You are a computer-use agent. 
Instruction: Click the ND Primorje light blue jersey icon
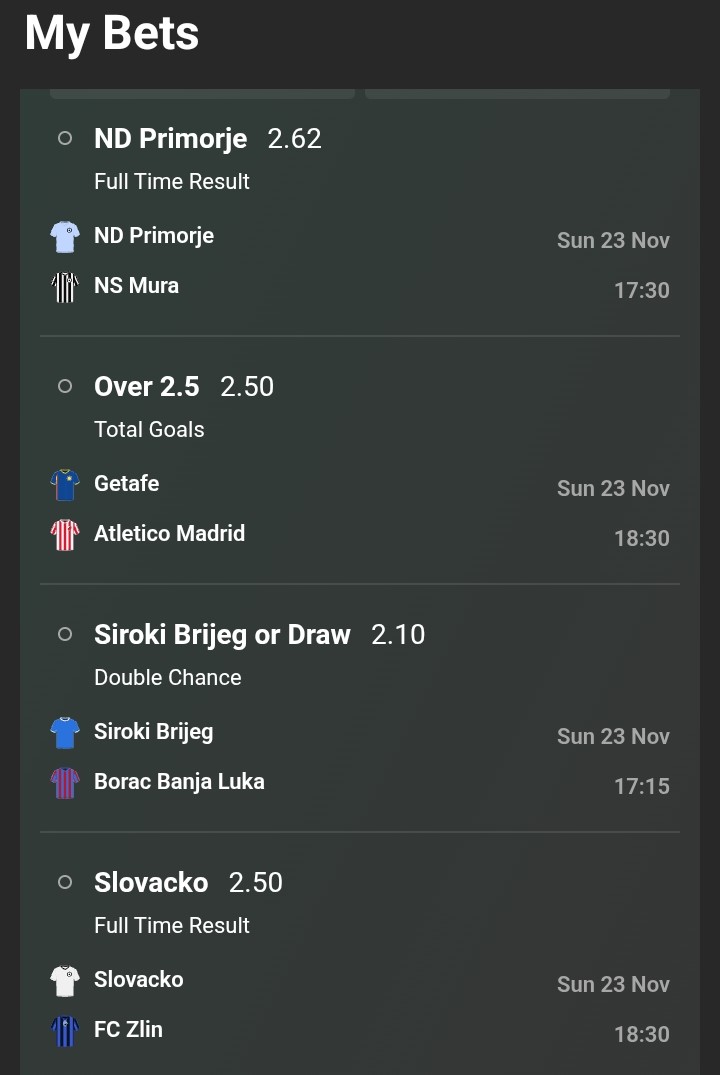pyautogui.click(x=65, y=237)
